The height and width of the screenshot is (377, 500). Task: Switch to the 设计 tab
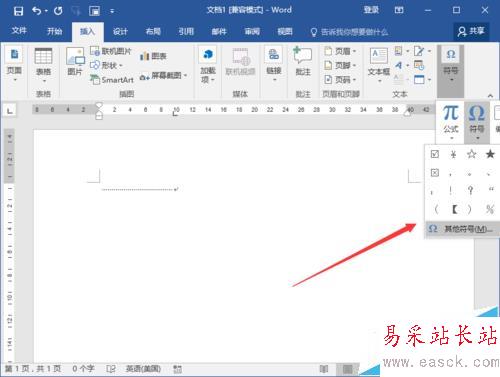[120, 32]
